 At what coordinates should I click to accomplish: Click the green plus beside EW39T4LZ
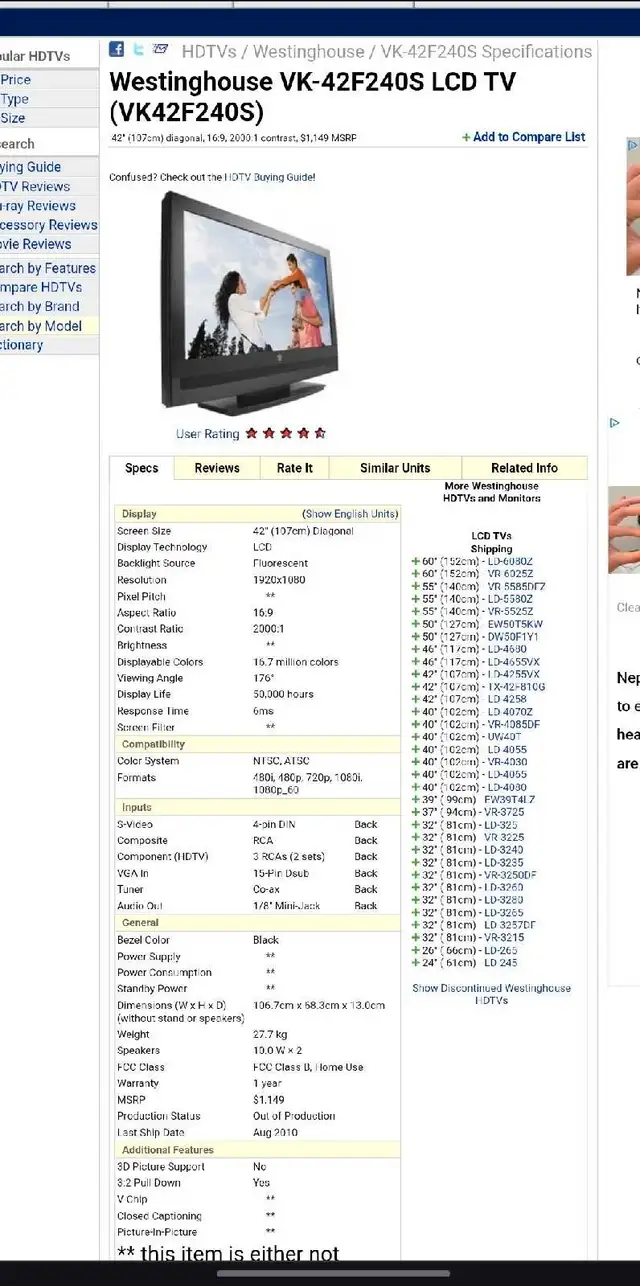[416, 800]
